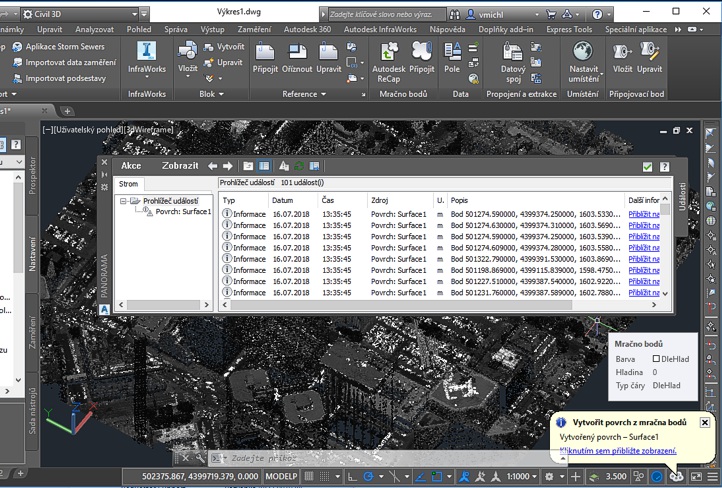Click the Panorama forward arrow
Viewport: 722px width, 488px height.
click(x=227, y=166)
